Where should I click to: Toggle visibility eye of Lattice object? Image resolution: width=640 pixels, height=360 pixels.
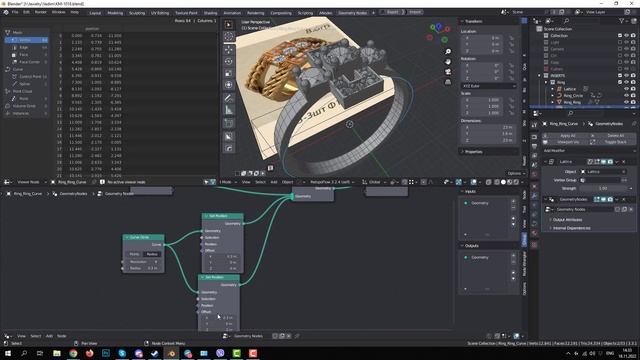(x=627, y=89)
